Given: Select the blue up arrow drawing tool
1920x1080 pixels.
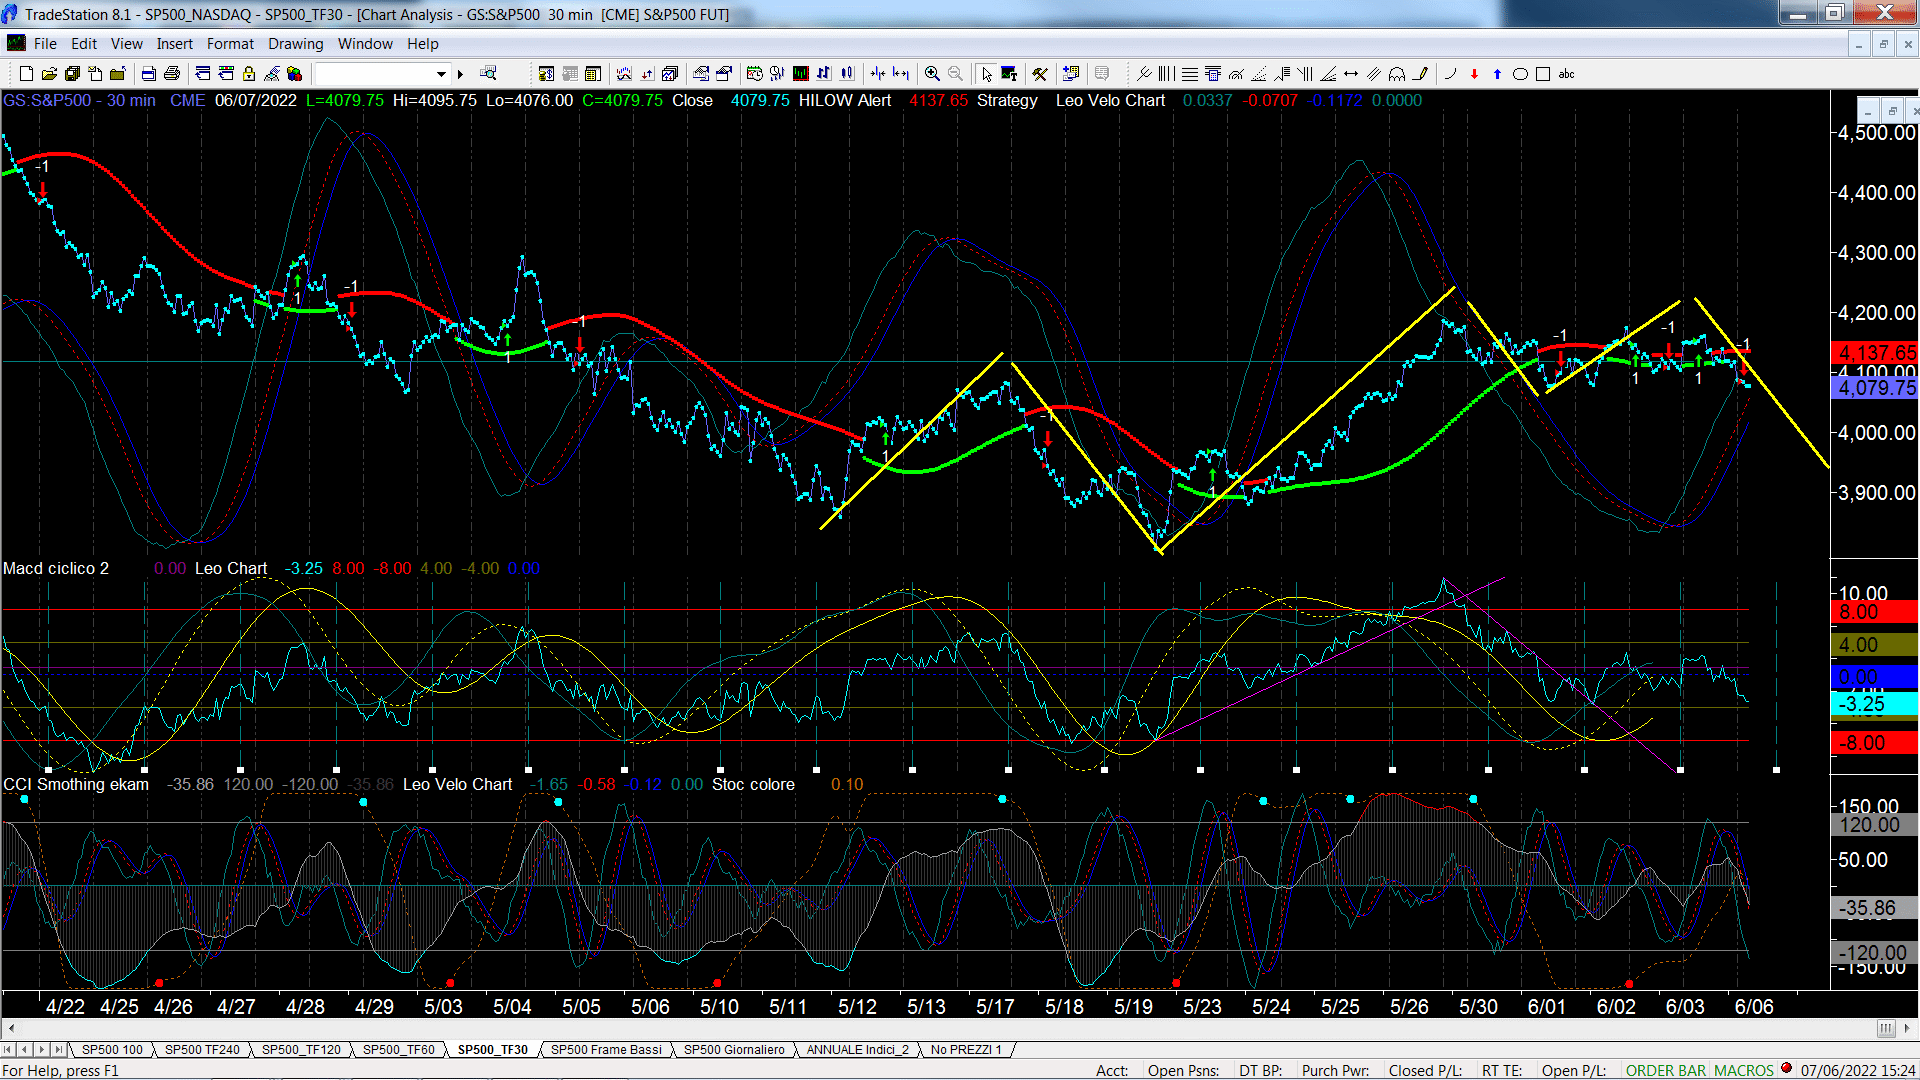Looking at the screenshot, I should [x=1497, y=74].
